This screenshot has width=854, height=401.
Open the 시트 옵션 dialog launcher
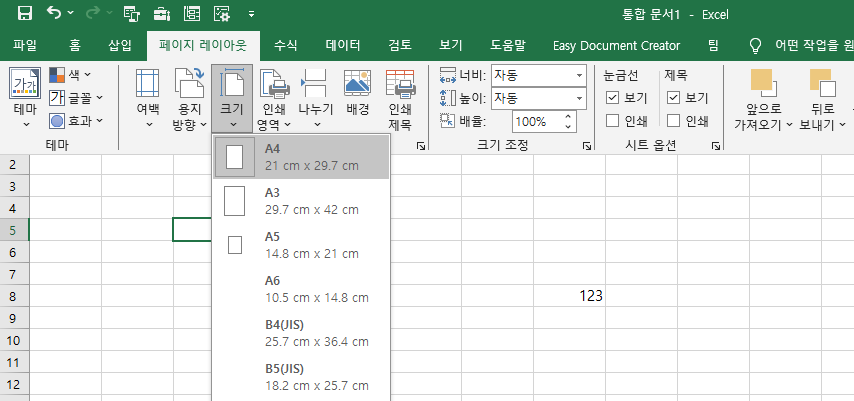point(716,146)
